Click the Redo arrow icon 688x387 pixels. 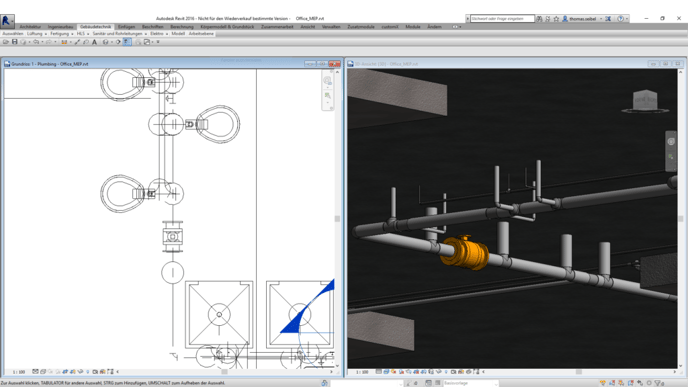(x=49, y=42)
